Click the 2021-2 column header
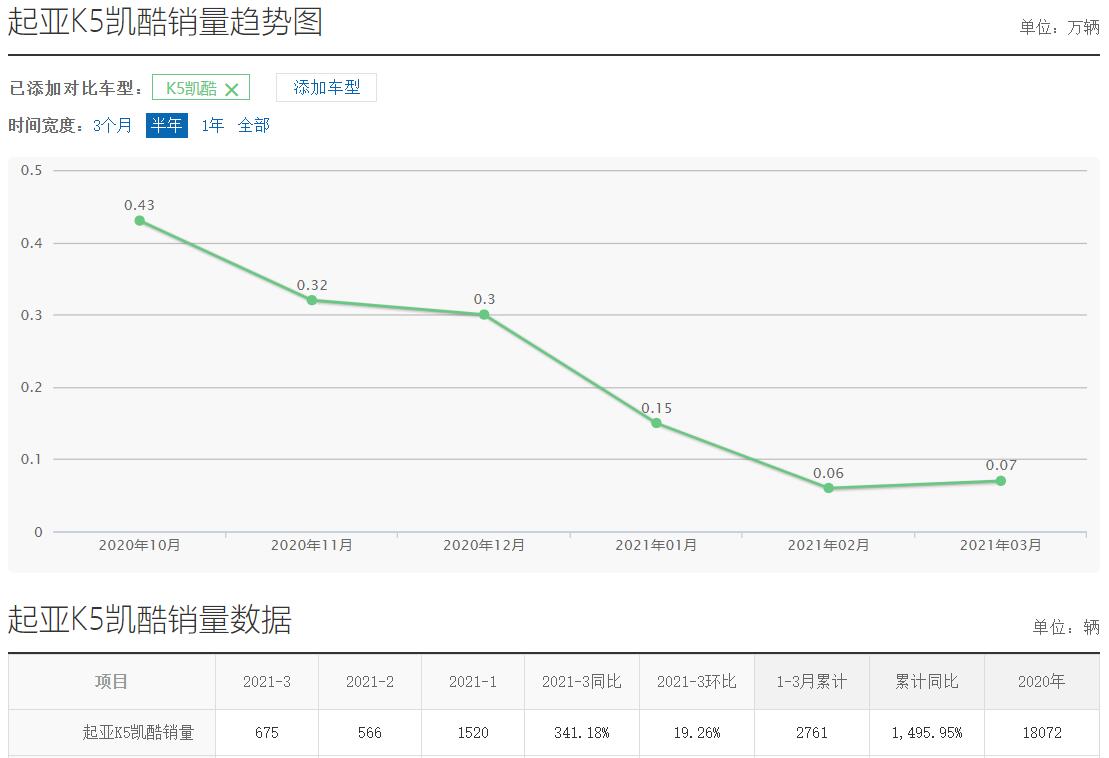 [370, 682]
